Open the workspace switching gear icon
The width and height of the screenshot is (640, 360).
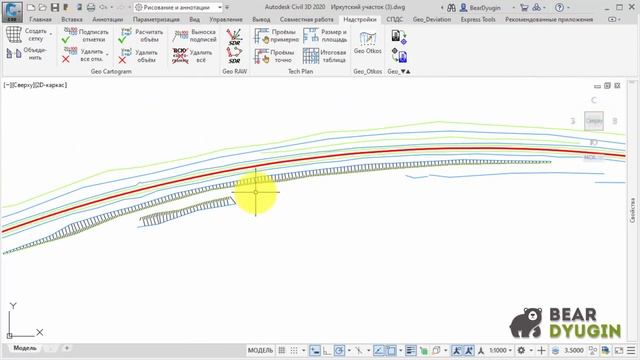(x=521, y=350)
